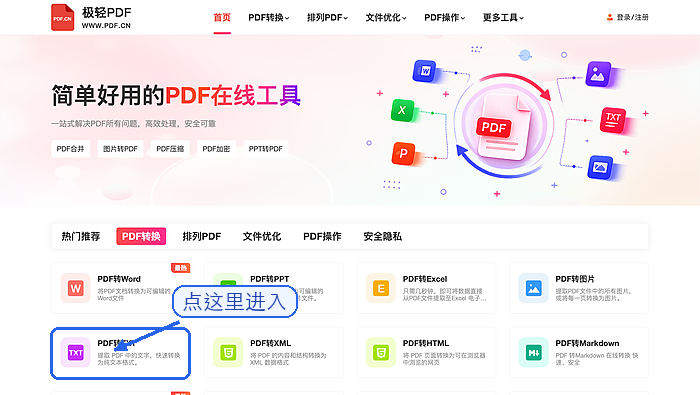The height and width of the screenshot is (395, 700).
Task: Open the PDF转Word tool icon
Action: pyautogui.click(x=75, y=288)
